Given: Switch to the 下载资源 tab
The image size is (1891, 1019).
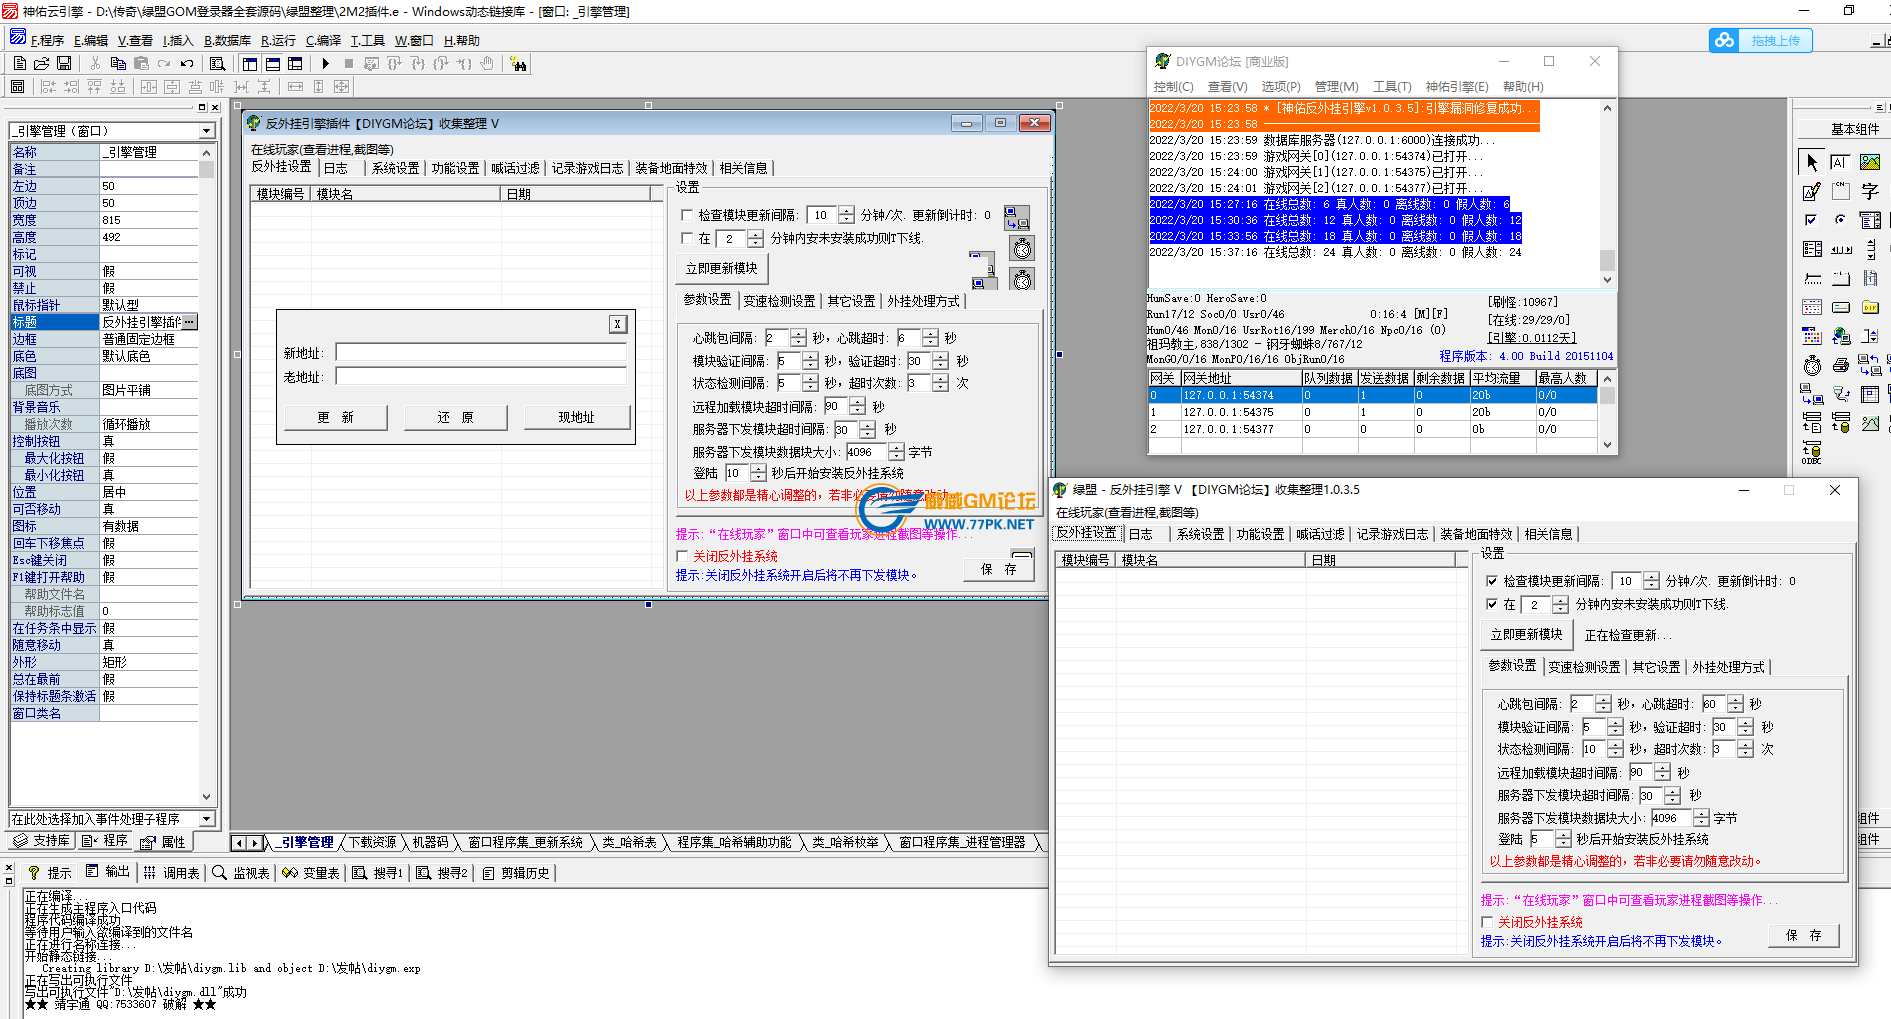Looking at the screenshot, I should pos(372,843).
